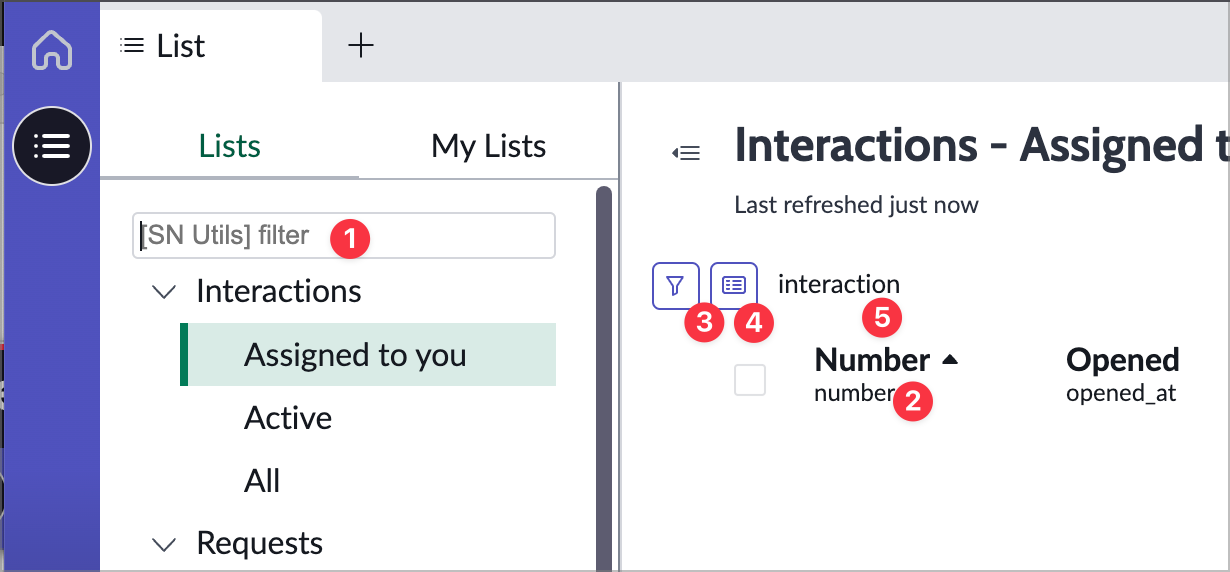Open the Assigned to you list
Viewport: 1230px width, 572px height.
pos(355,355)
